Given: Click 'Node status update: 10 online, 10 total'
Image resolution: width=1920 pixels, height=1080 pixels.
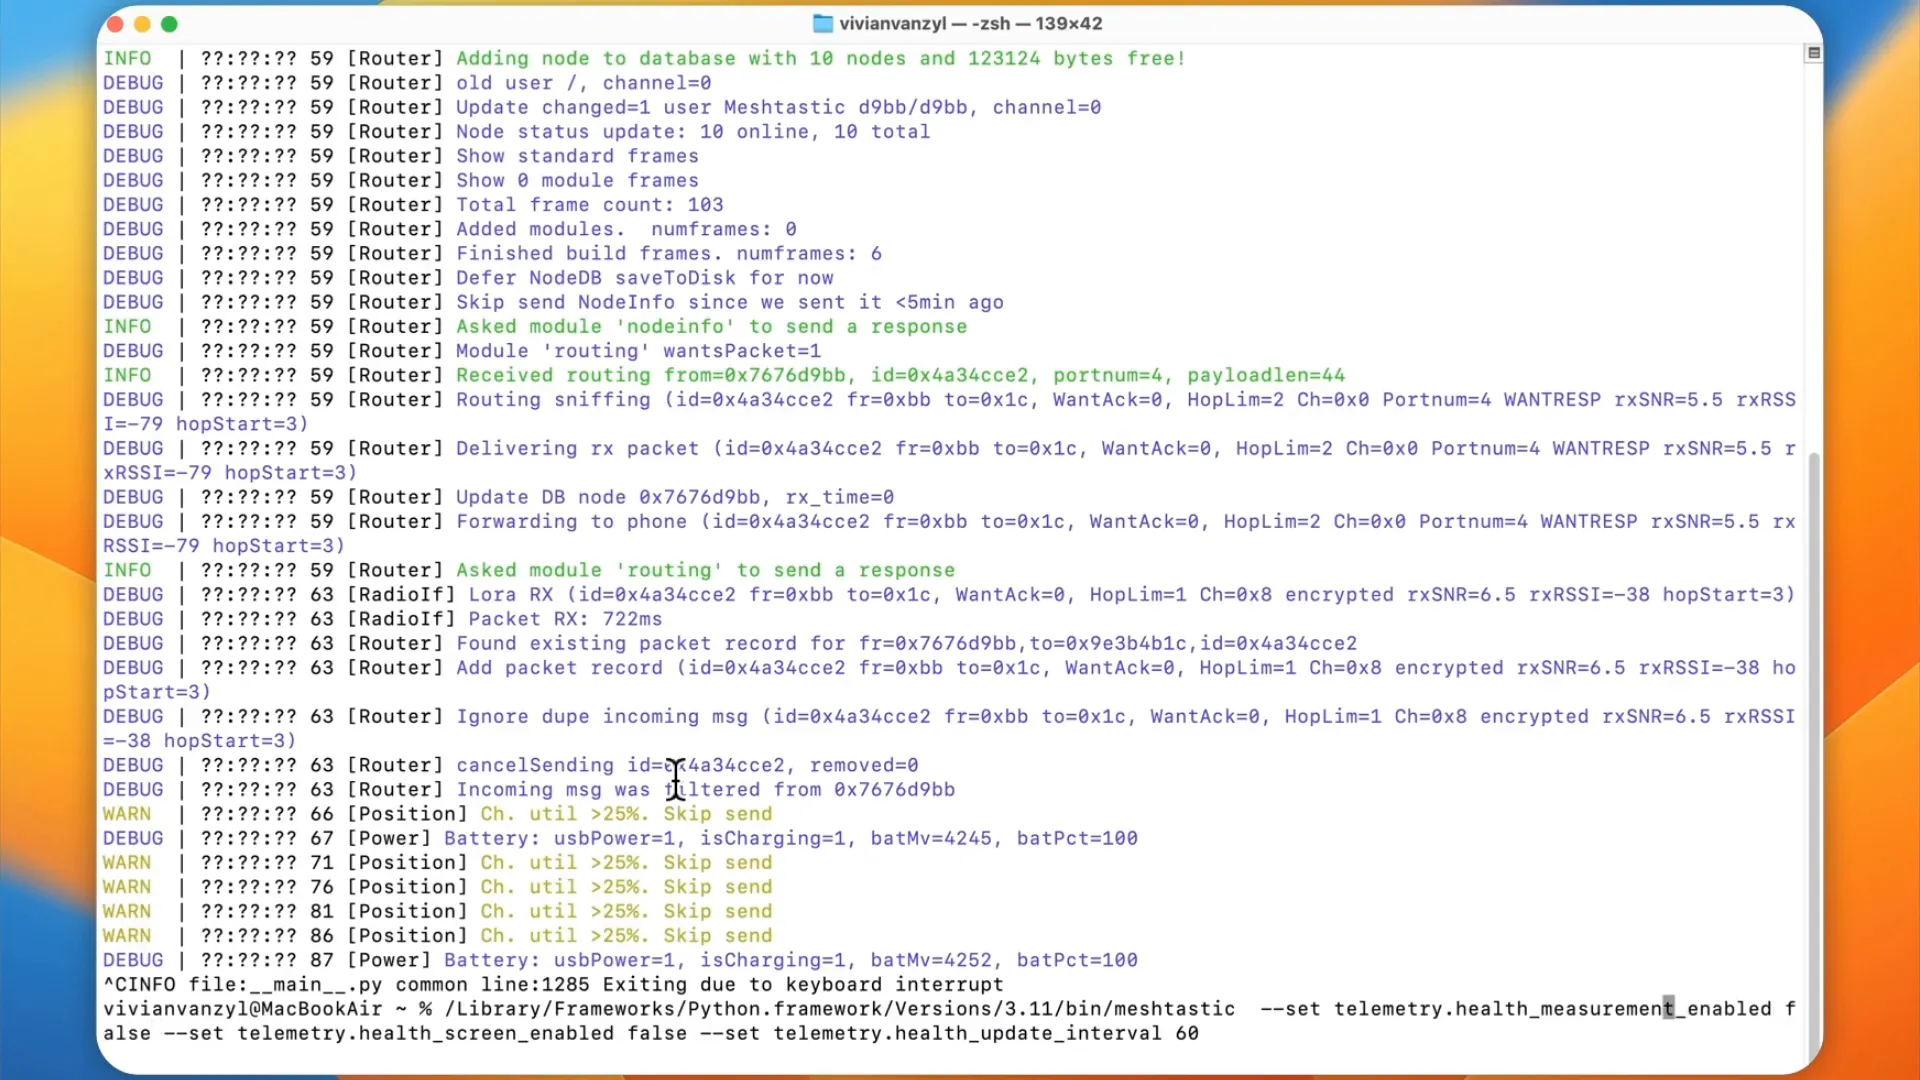Looking at the screenshot, I should tap(693, 132).
